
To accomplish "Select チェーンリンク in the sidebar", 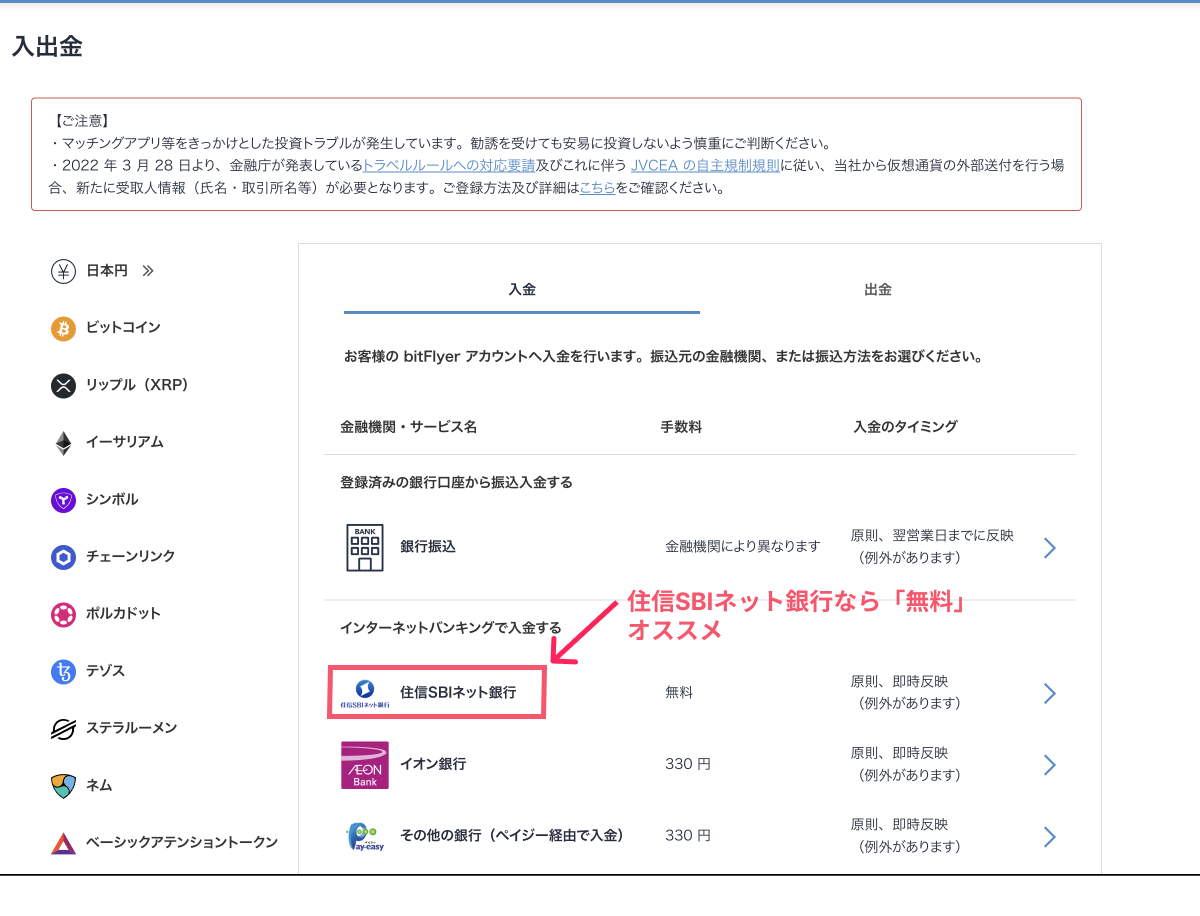I will [131, 557].
